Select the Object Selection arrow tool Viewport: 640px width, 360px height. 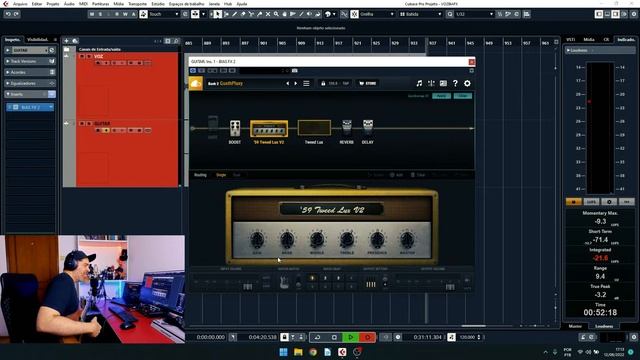pos(218,14)
